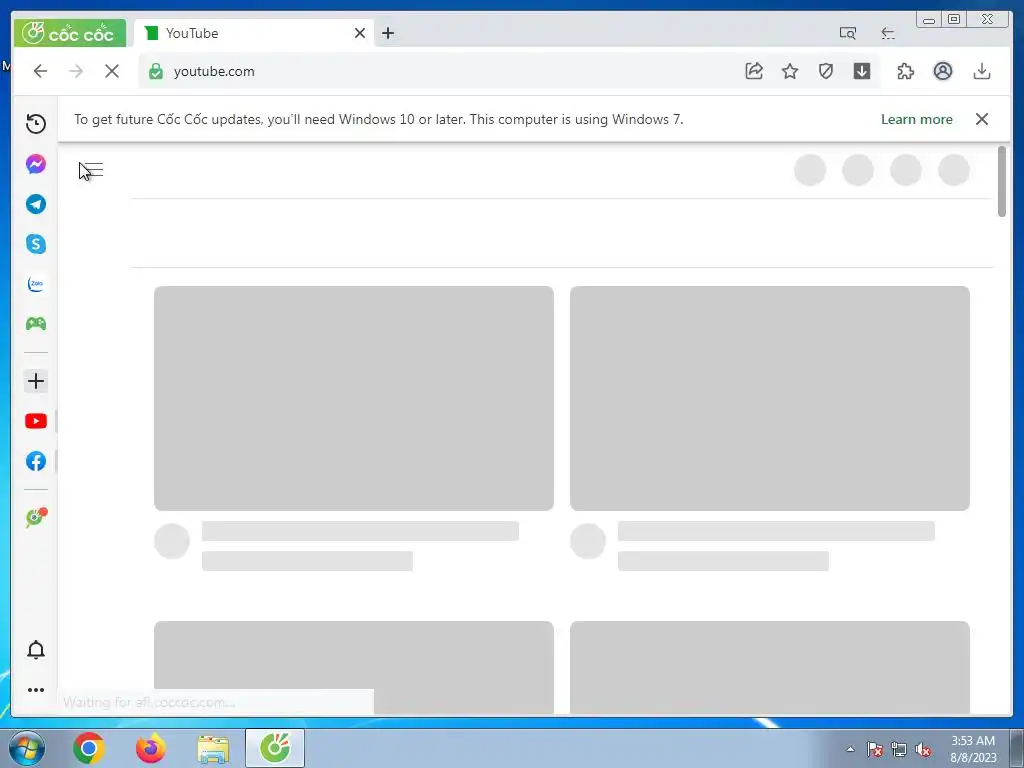Open the Windows Start button
This screenshot has width=1024, height=768.
(27, 748)
